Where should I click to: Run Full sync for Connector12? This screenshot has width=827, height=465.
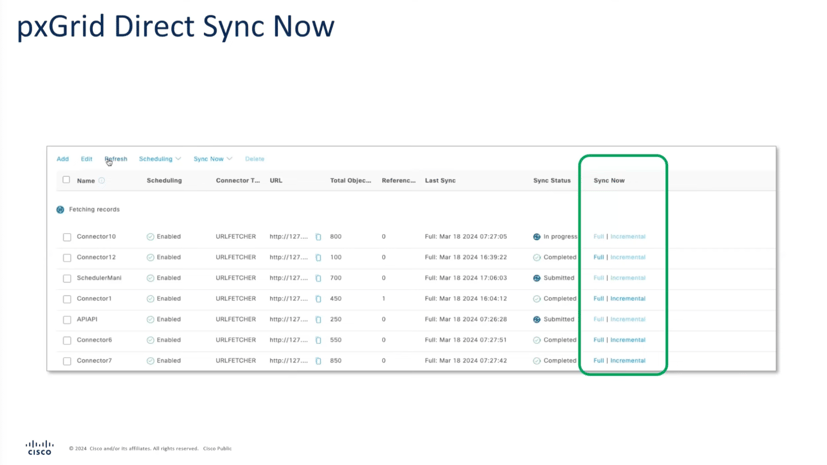[x=599, y=257]
